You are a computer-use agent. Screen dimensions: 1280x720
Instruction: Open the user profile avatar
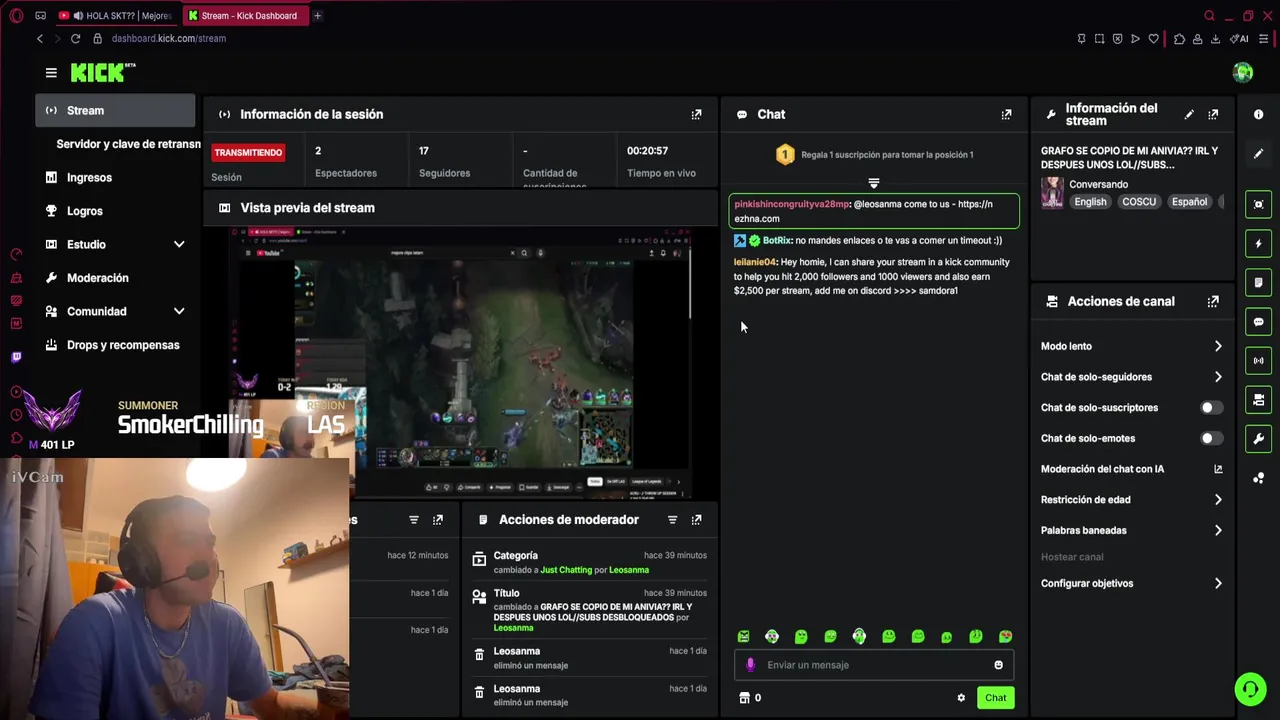(1243, 72)
